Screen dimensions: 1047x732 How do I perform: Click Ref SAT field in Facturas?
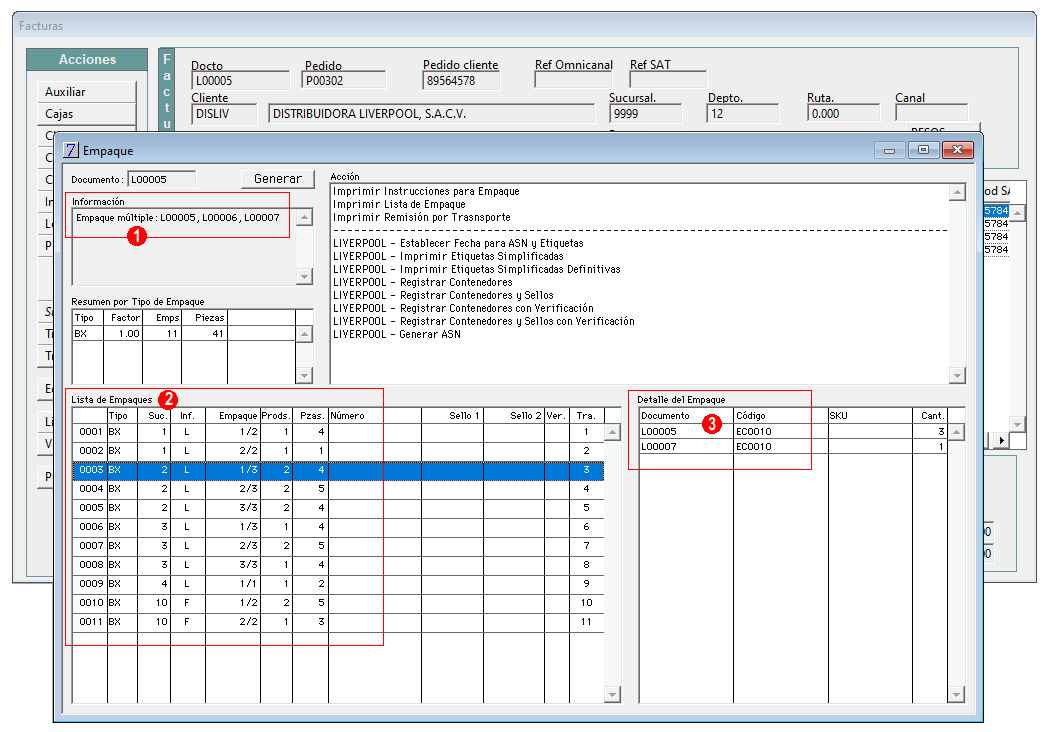point(668,79)
